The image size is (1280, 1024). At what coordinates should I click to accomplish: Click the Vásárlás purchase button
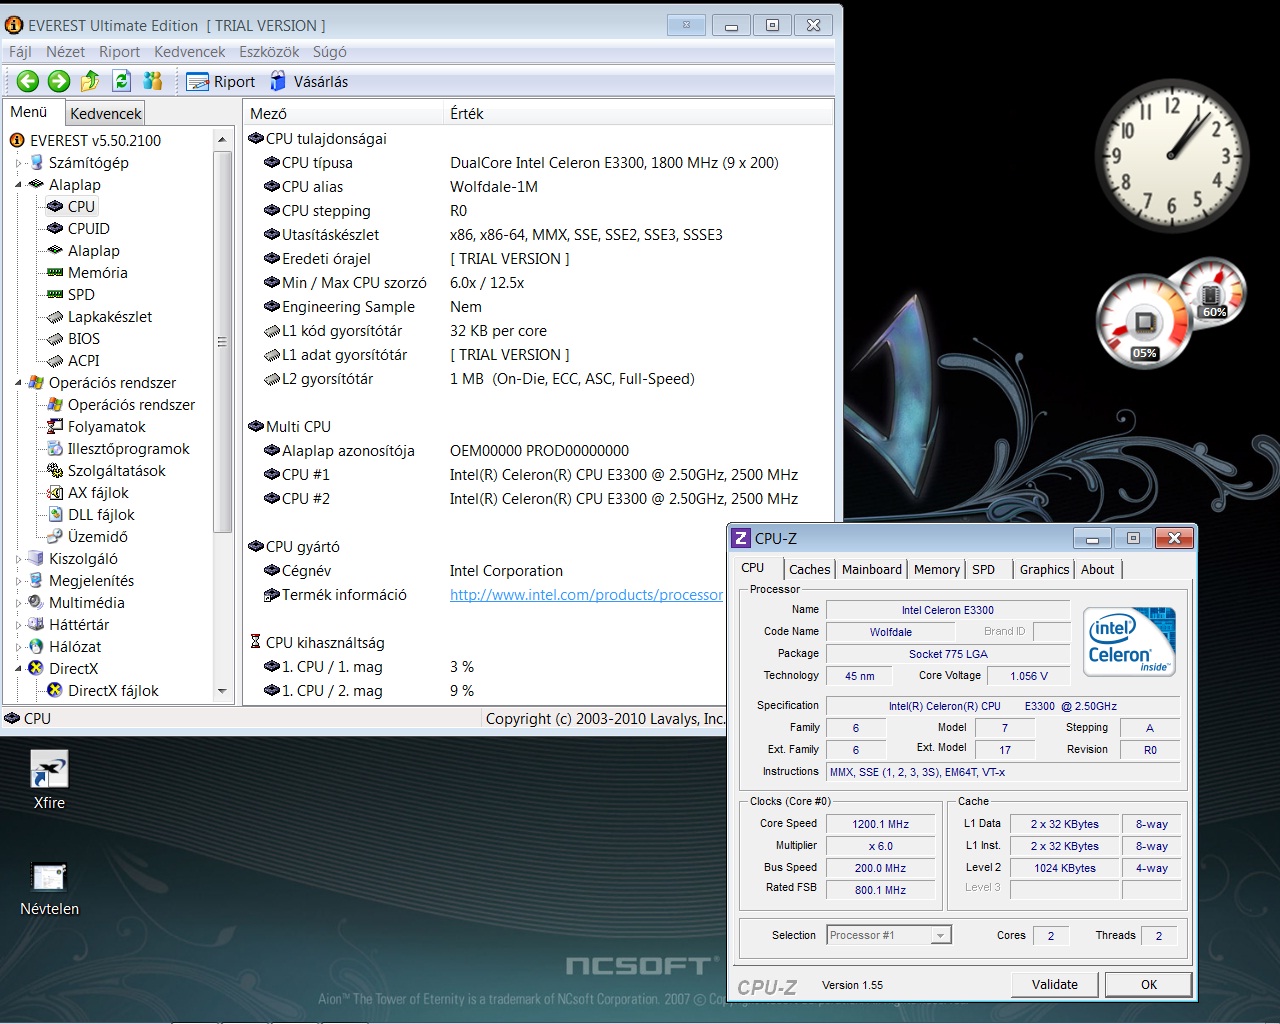point(309,82)
